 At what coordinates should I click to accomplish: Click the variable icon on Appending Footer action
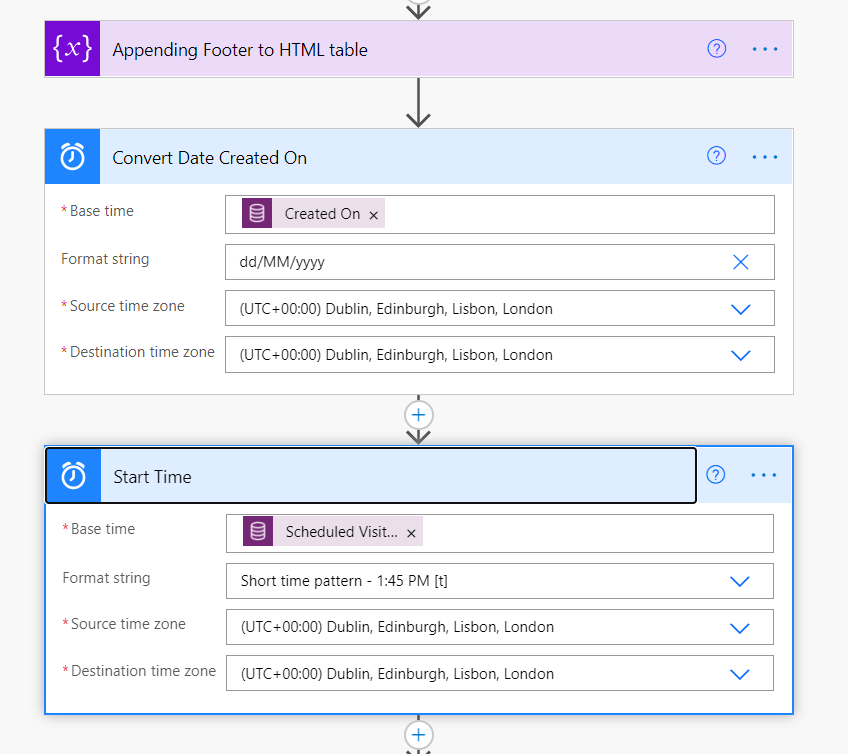pos(72,49)
